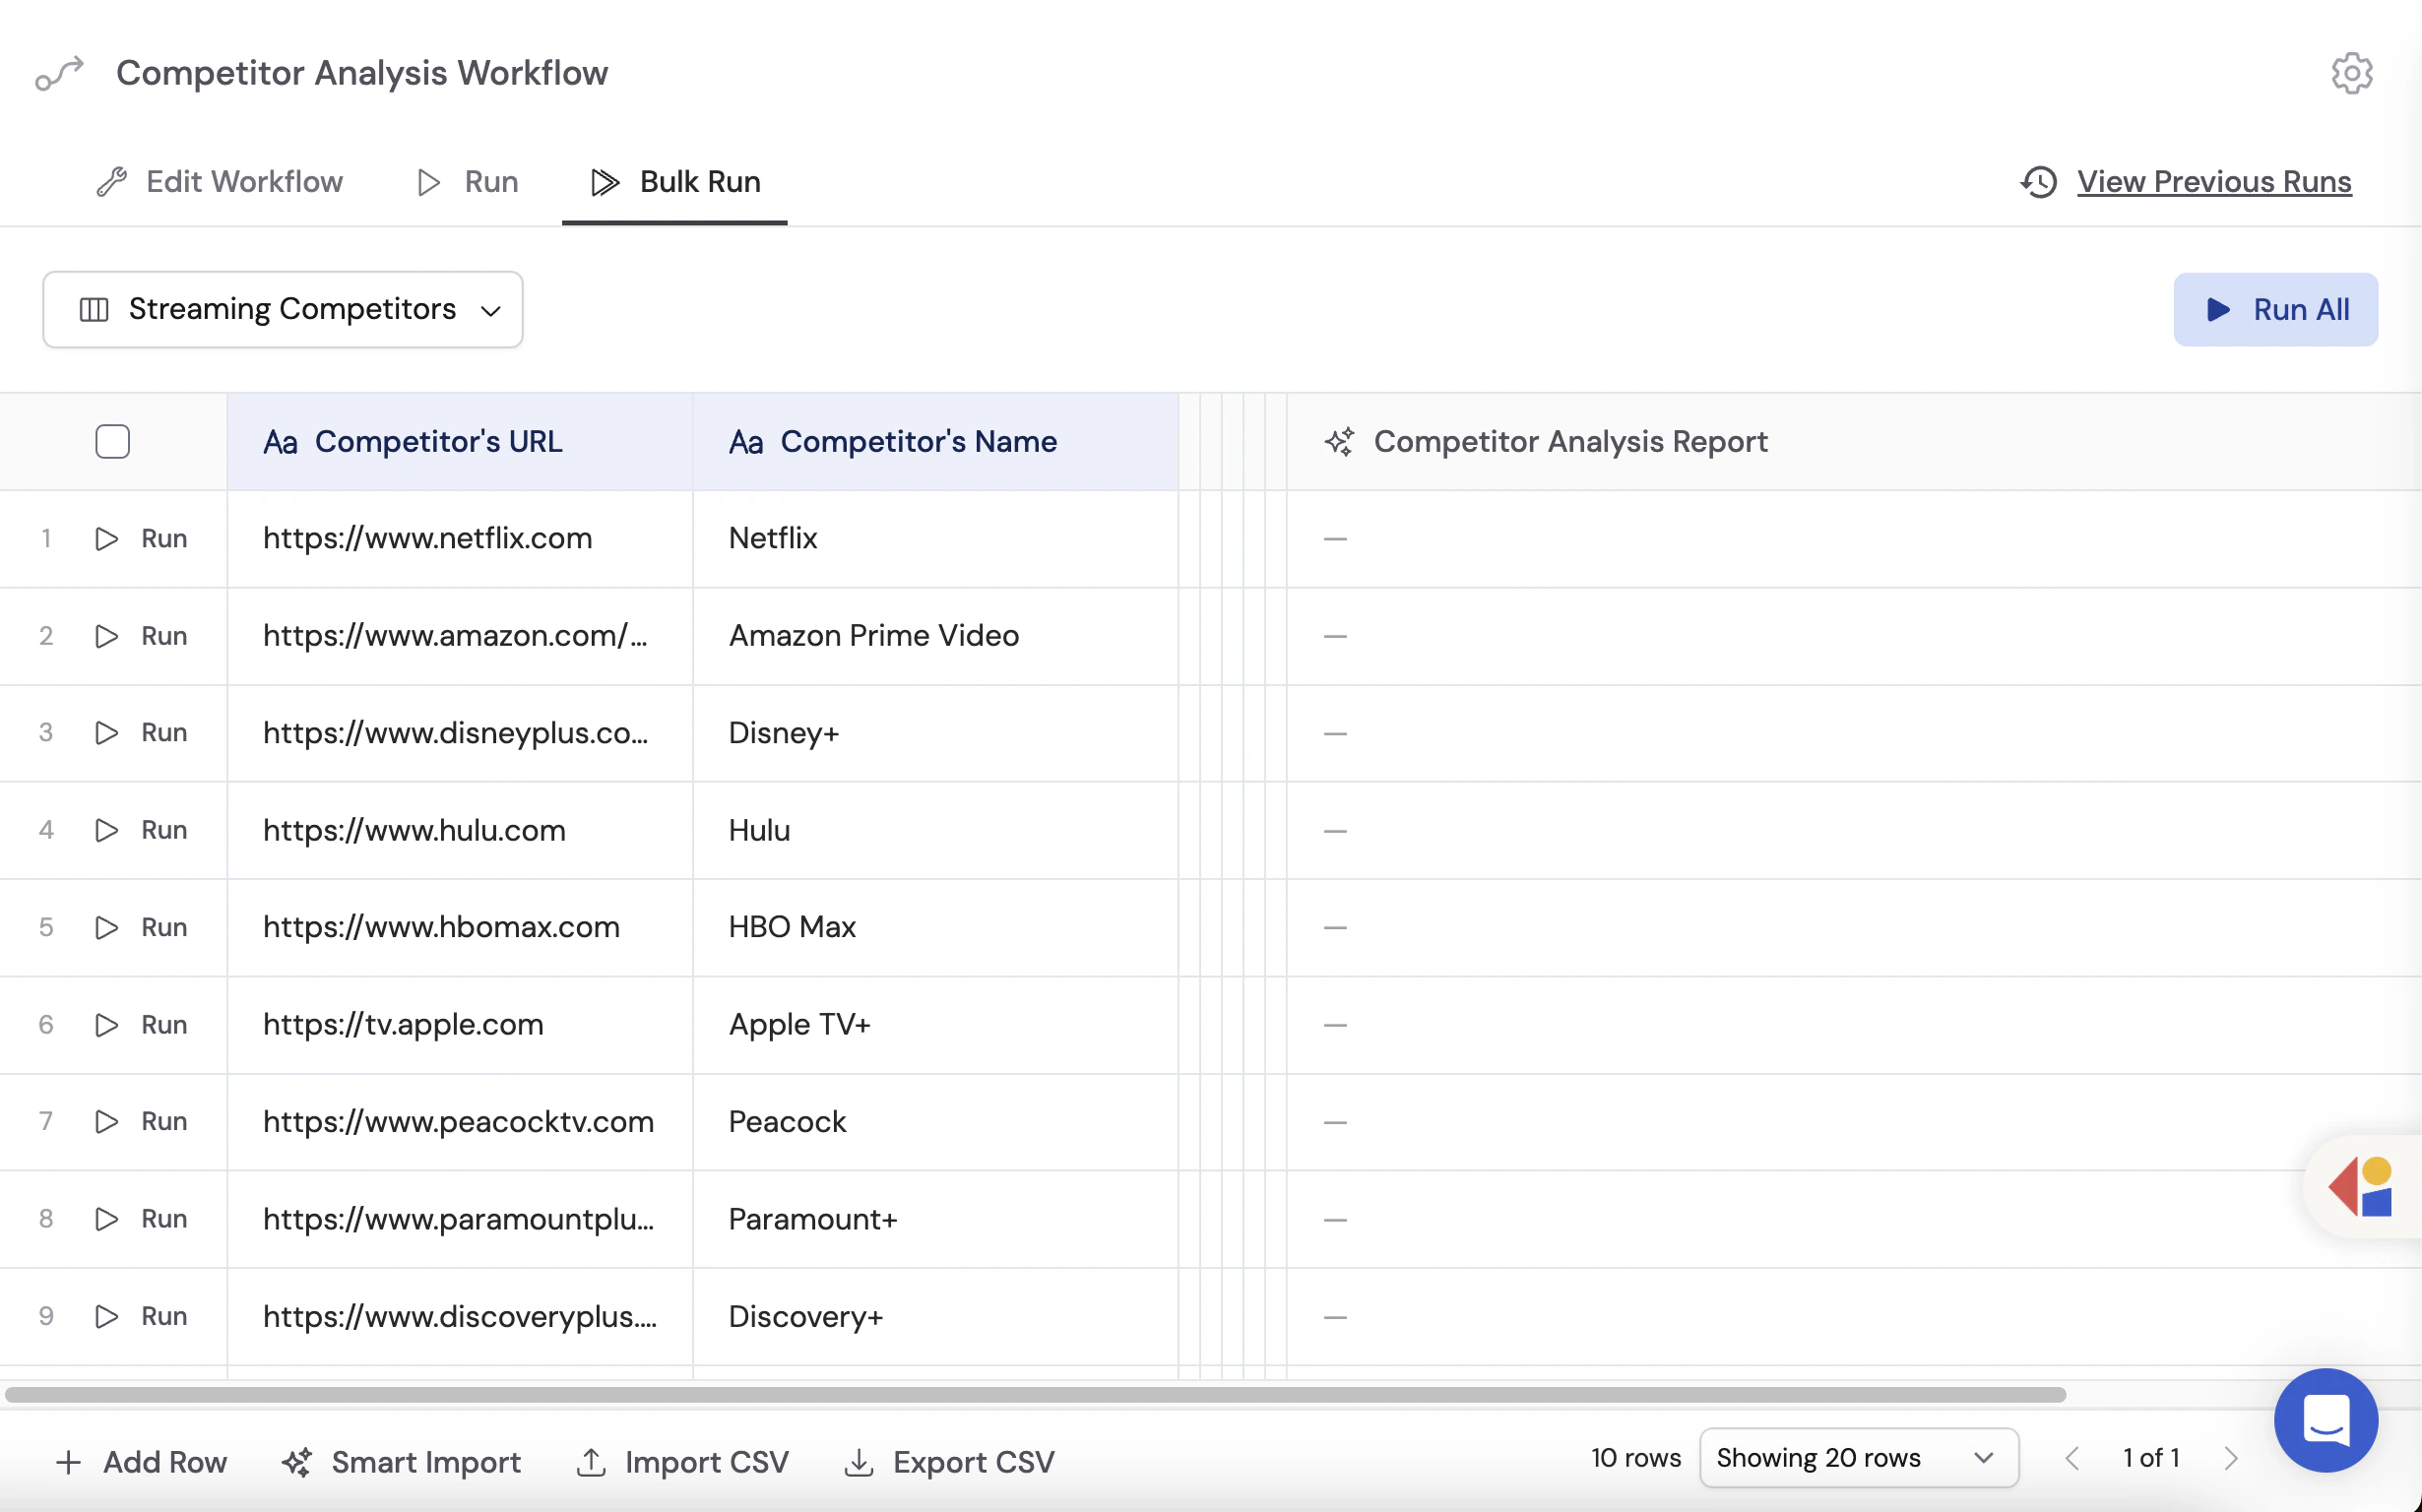Image resolution: width=2422 pixels, height=1512 pixels.
Task: Open Smart Import
Action: pyautogui.click(x=401, y=1462)
